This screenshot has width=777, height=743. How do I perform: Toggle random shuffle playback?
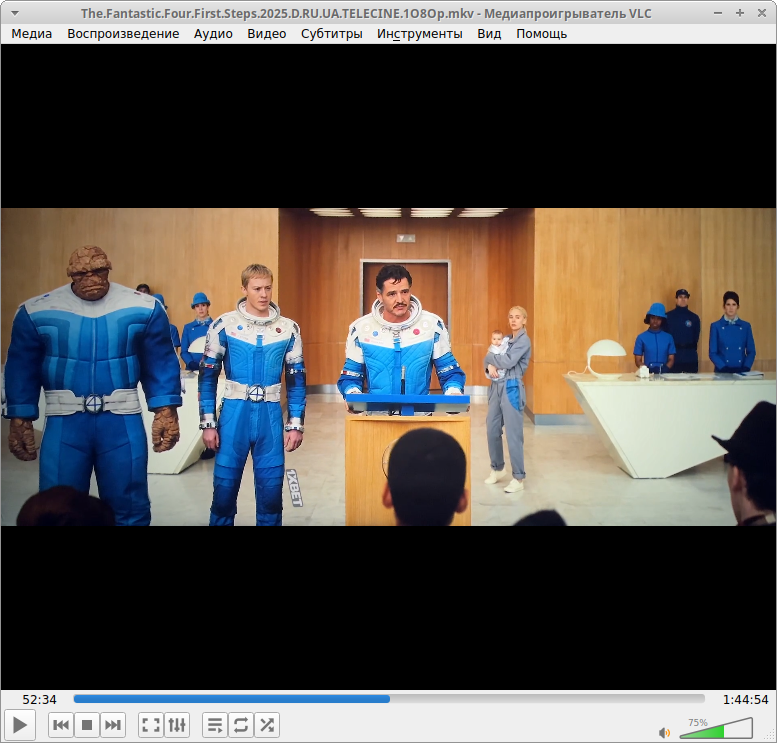tap(267, 725)
